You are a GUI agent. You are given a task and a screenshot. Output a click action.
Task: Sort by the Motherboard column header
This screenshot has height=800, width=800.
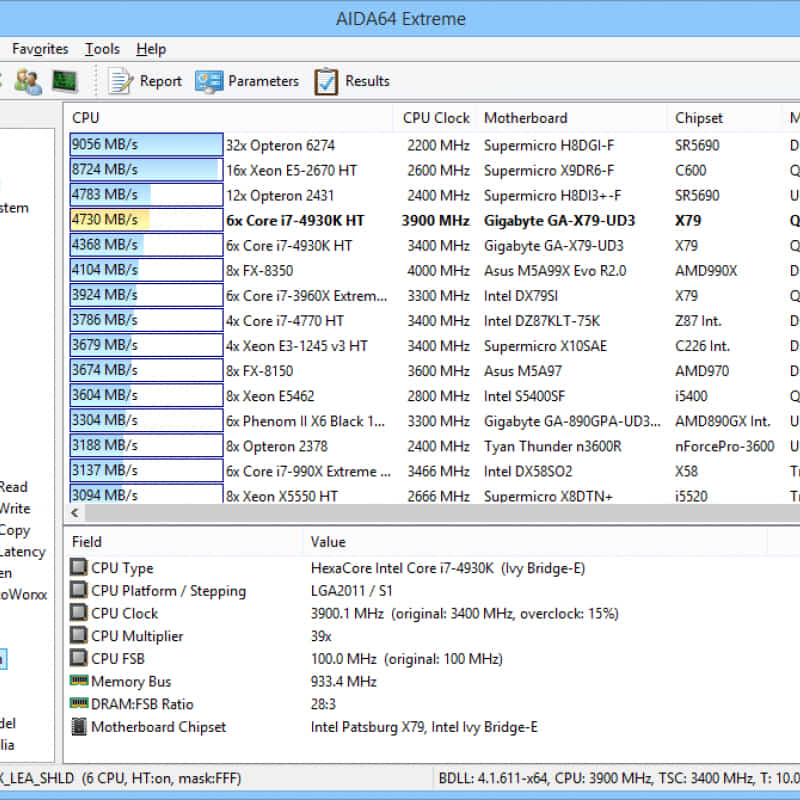(572, 118)
